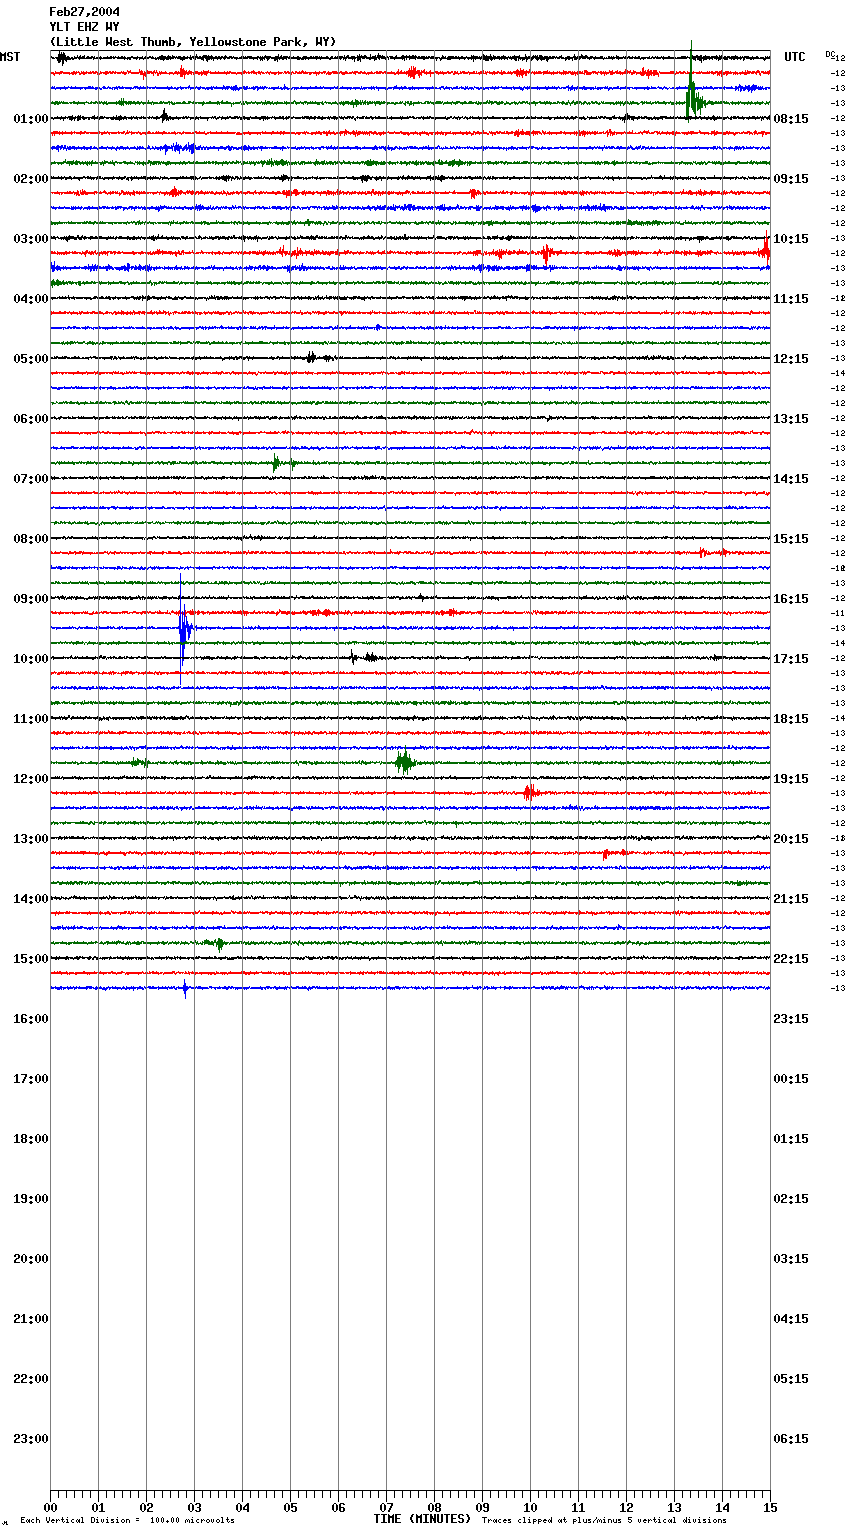
Task: Click the tall blue seismic spike above 10:00
Action: (x=184, y=629)
